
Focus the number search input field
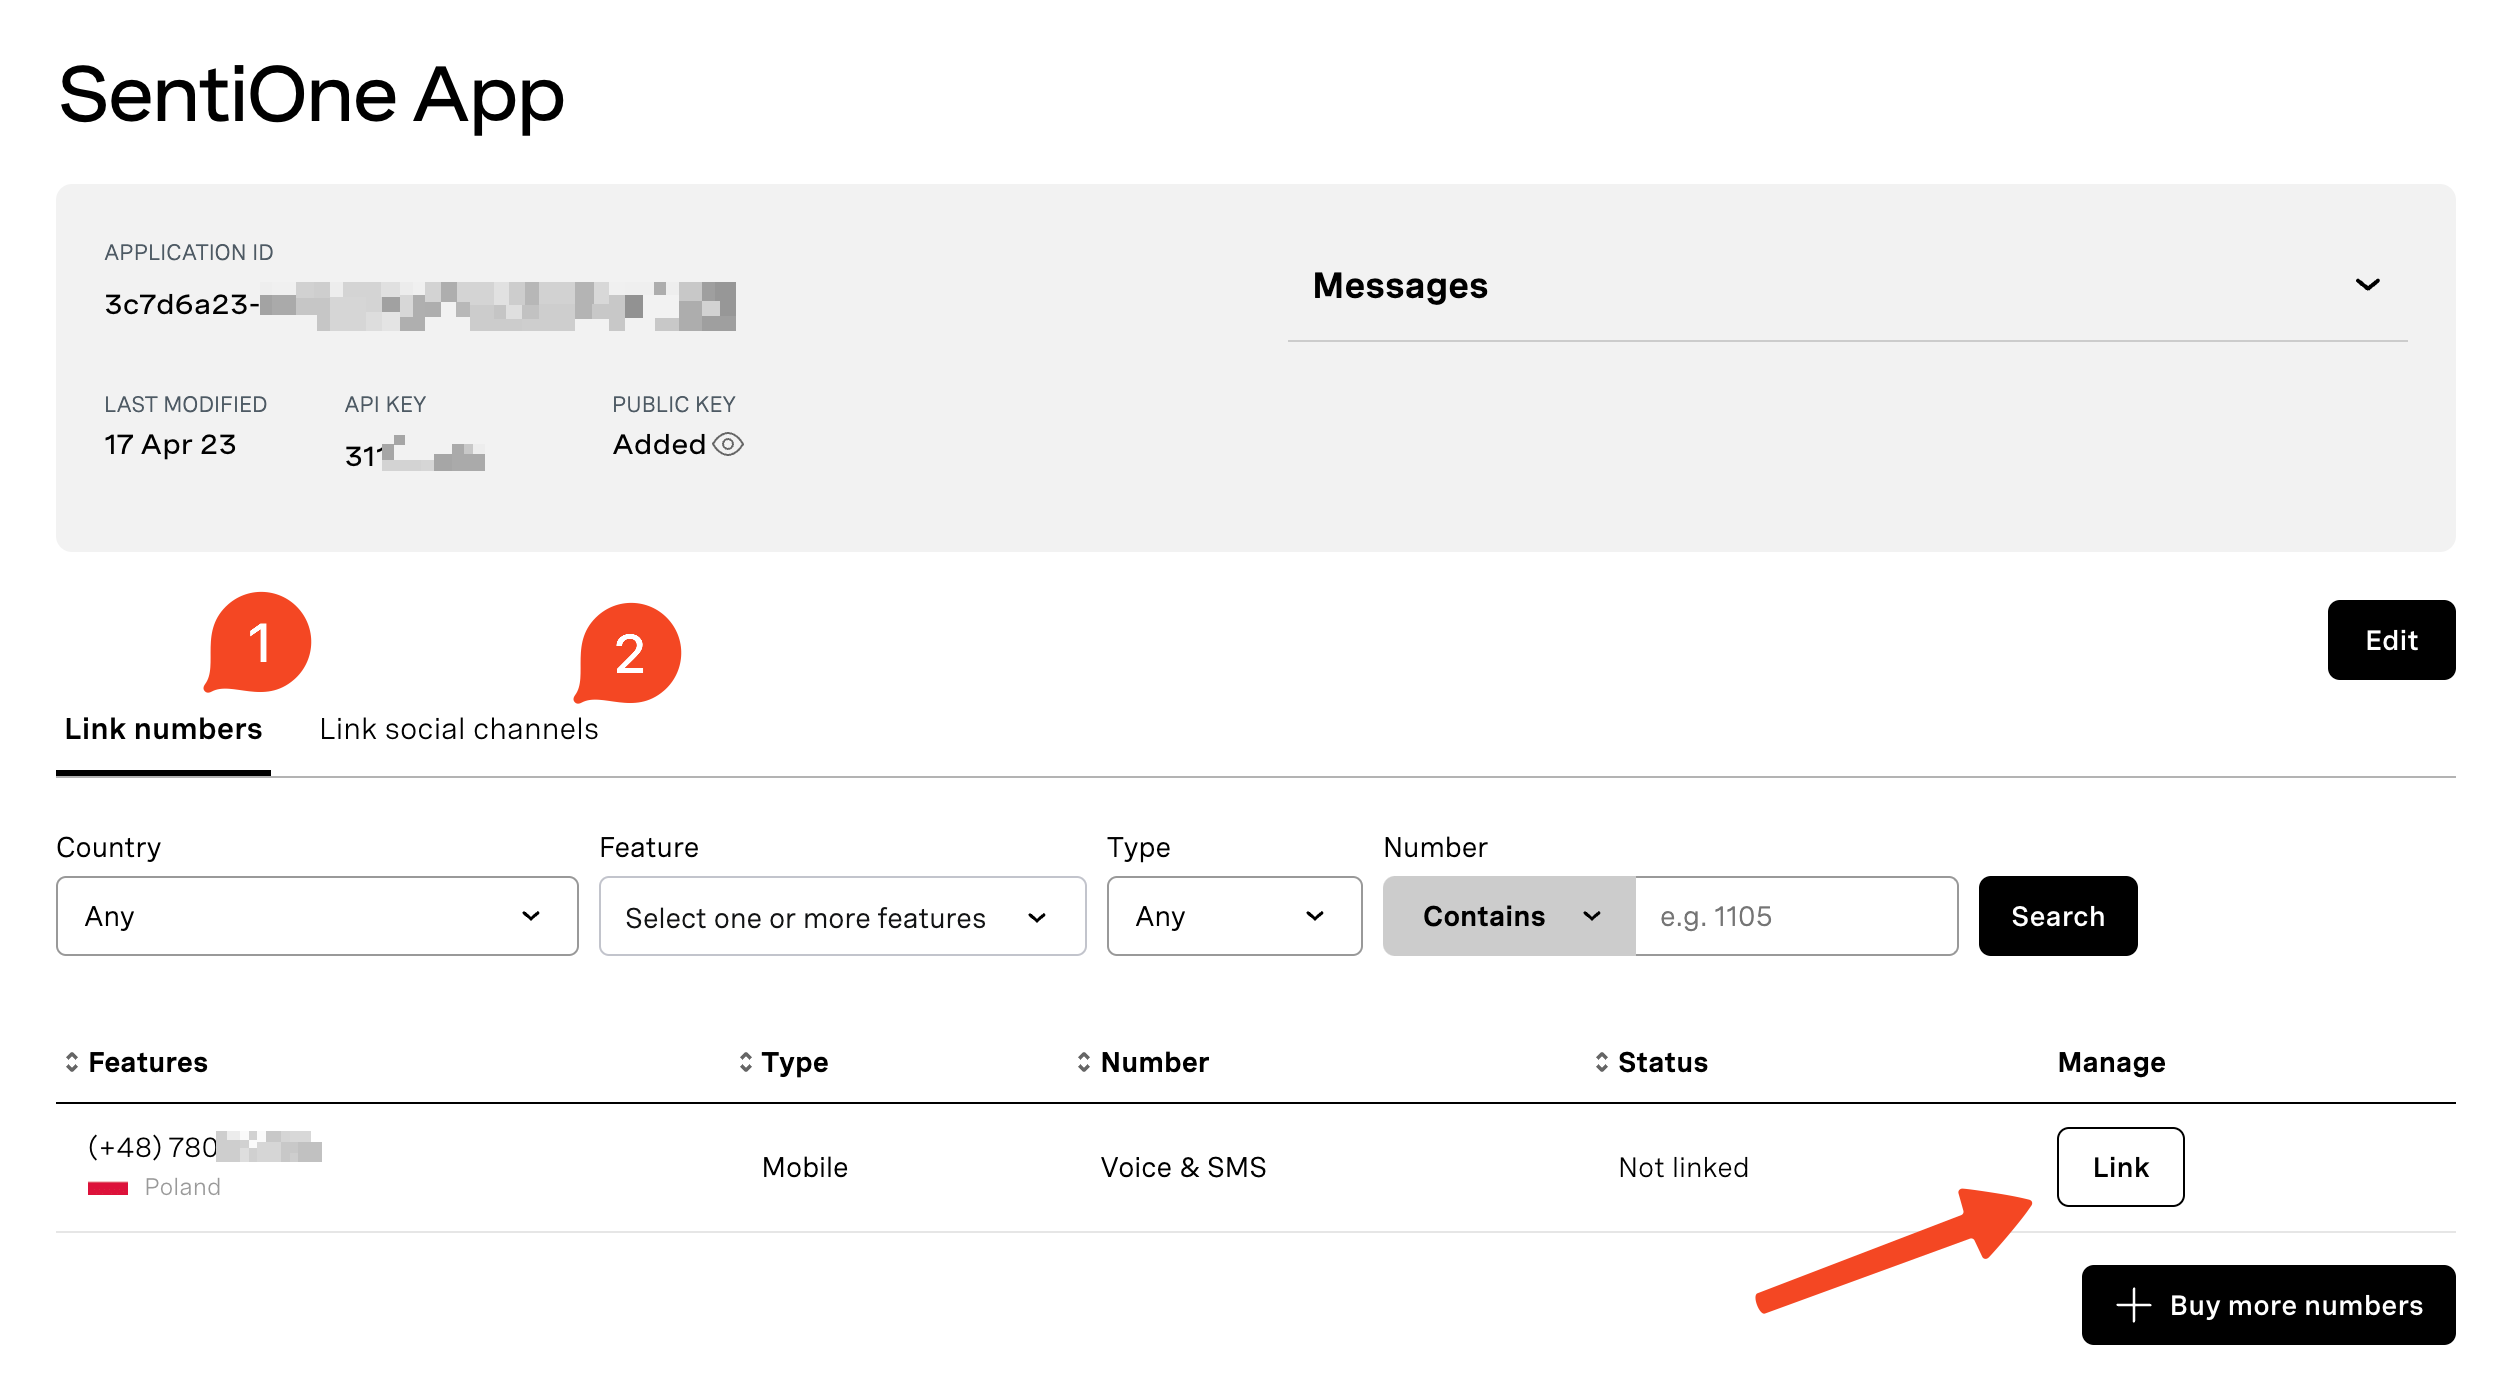pos(1795,916)
